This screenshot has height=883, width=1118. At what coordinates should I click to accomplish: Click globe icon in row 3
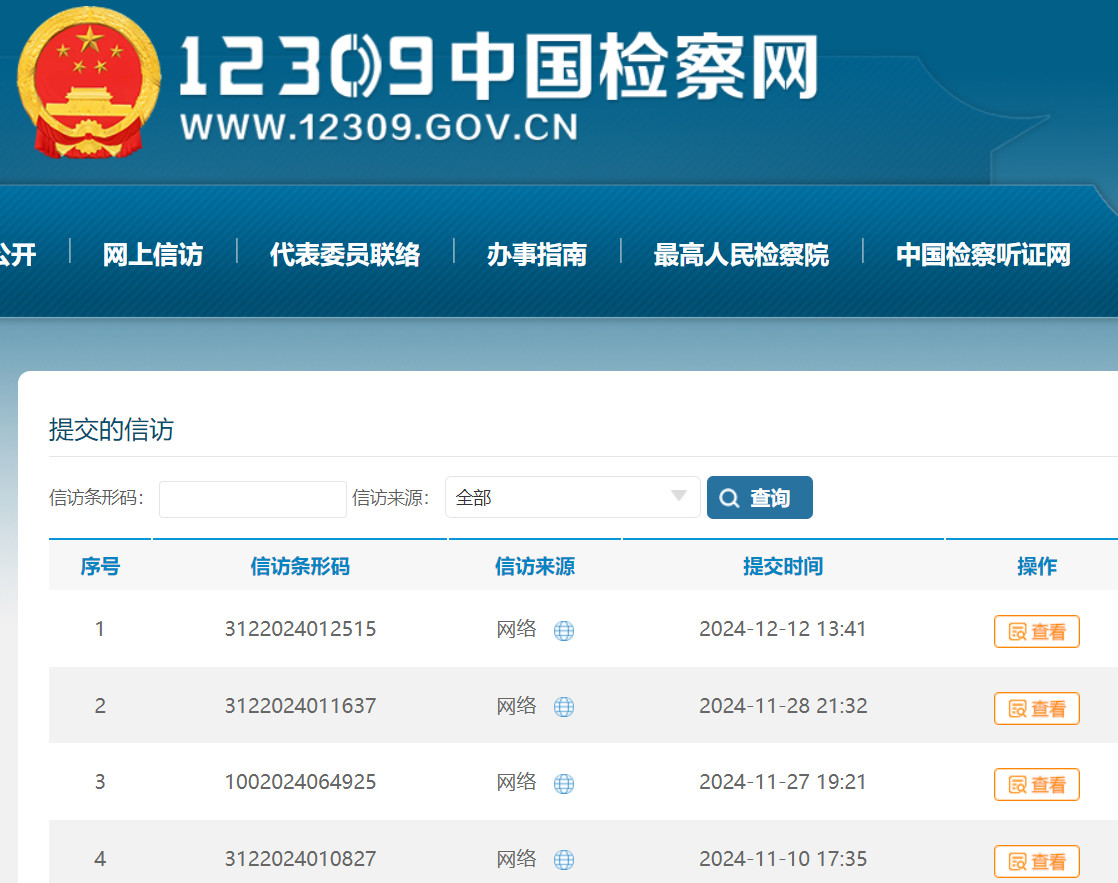(x=564, y=784)
